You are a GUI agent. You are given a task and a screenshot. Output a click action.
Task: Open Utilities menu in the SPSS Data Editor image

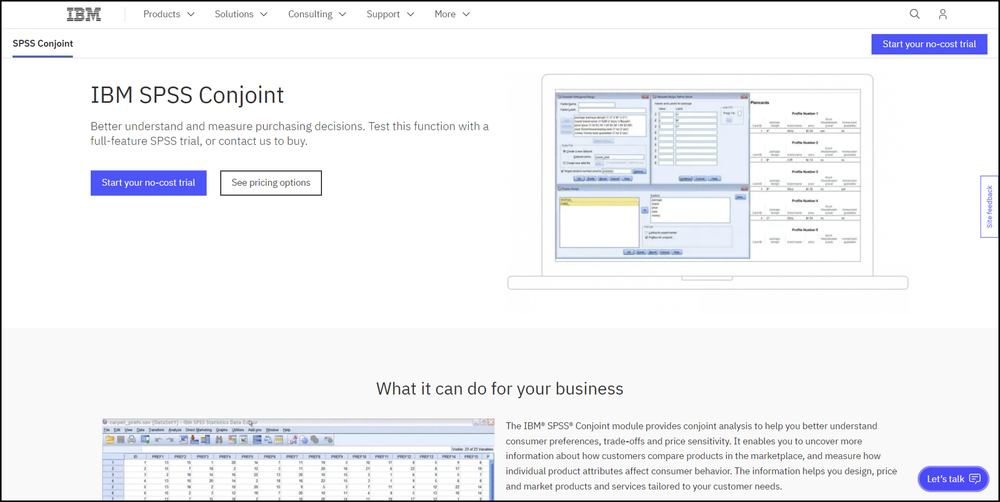(238, 430)
